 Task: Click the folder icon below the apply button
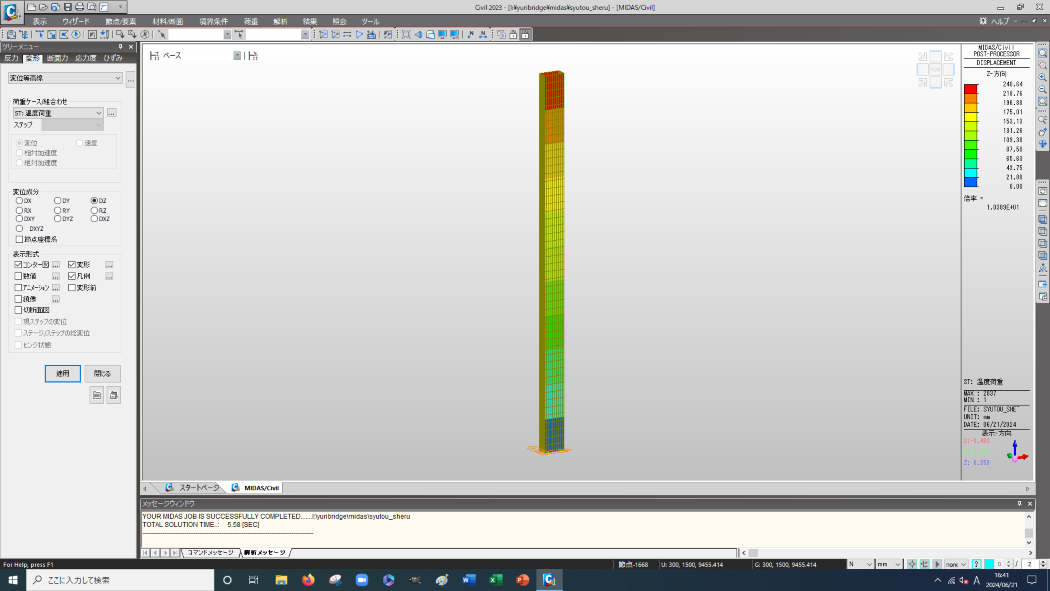pyautogui.click(x=97, y=396)
